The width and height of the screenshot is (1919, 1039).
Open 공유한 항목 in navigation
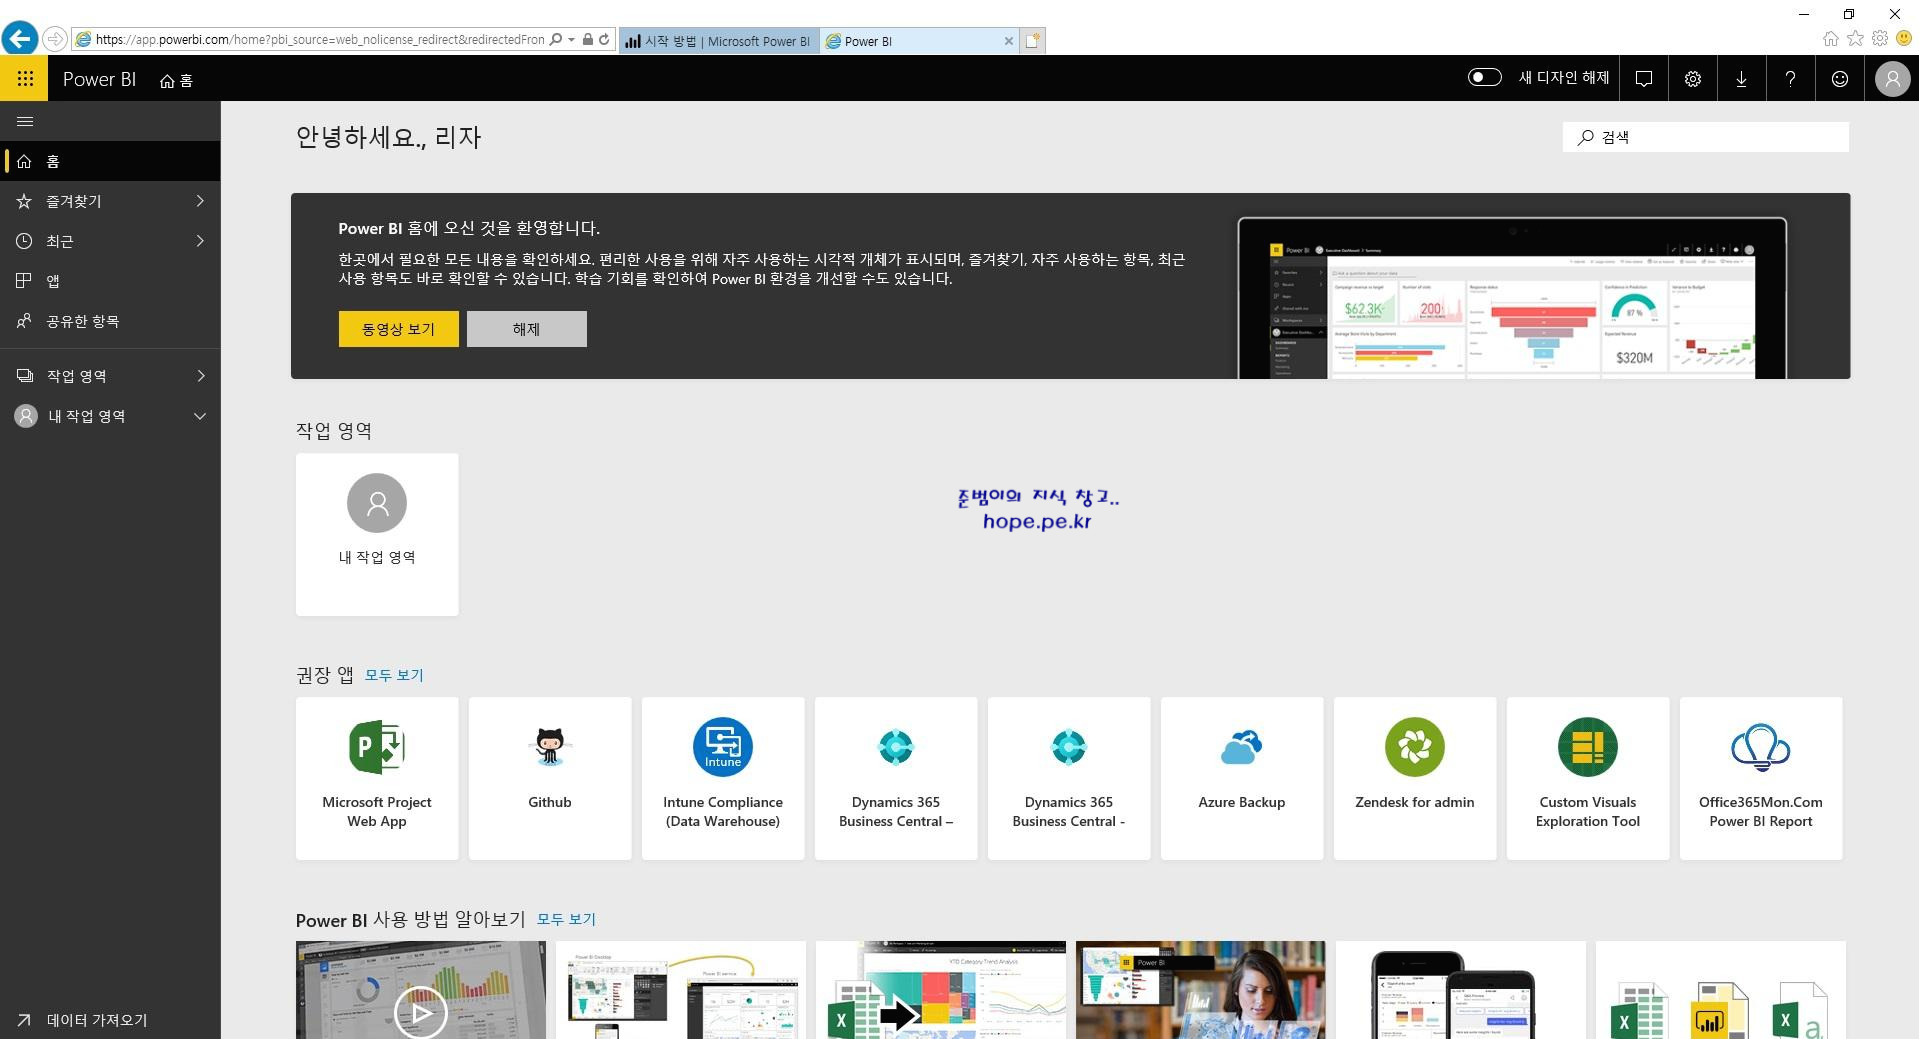[110, 321]
